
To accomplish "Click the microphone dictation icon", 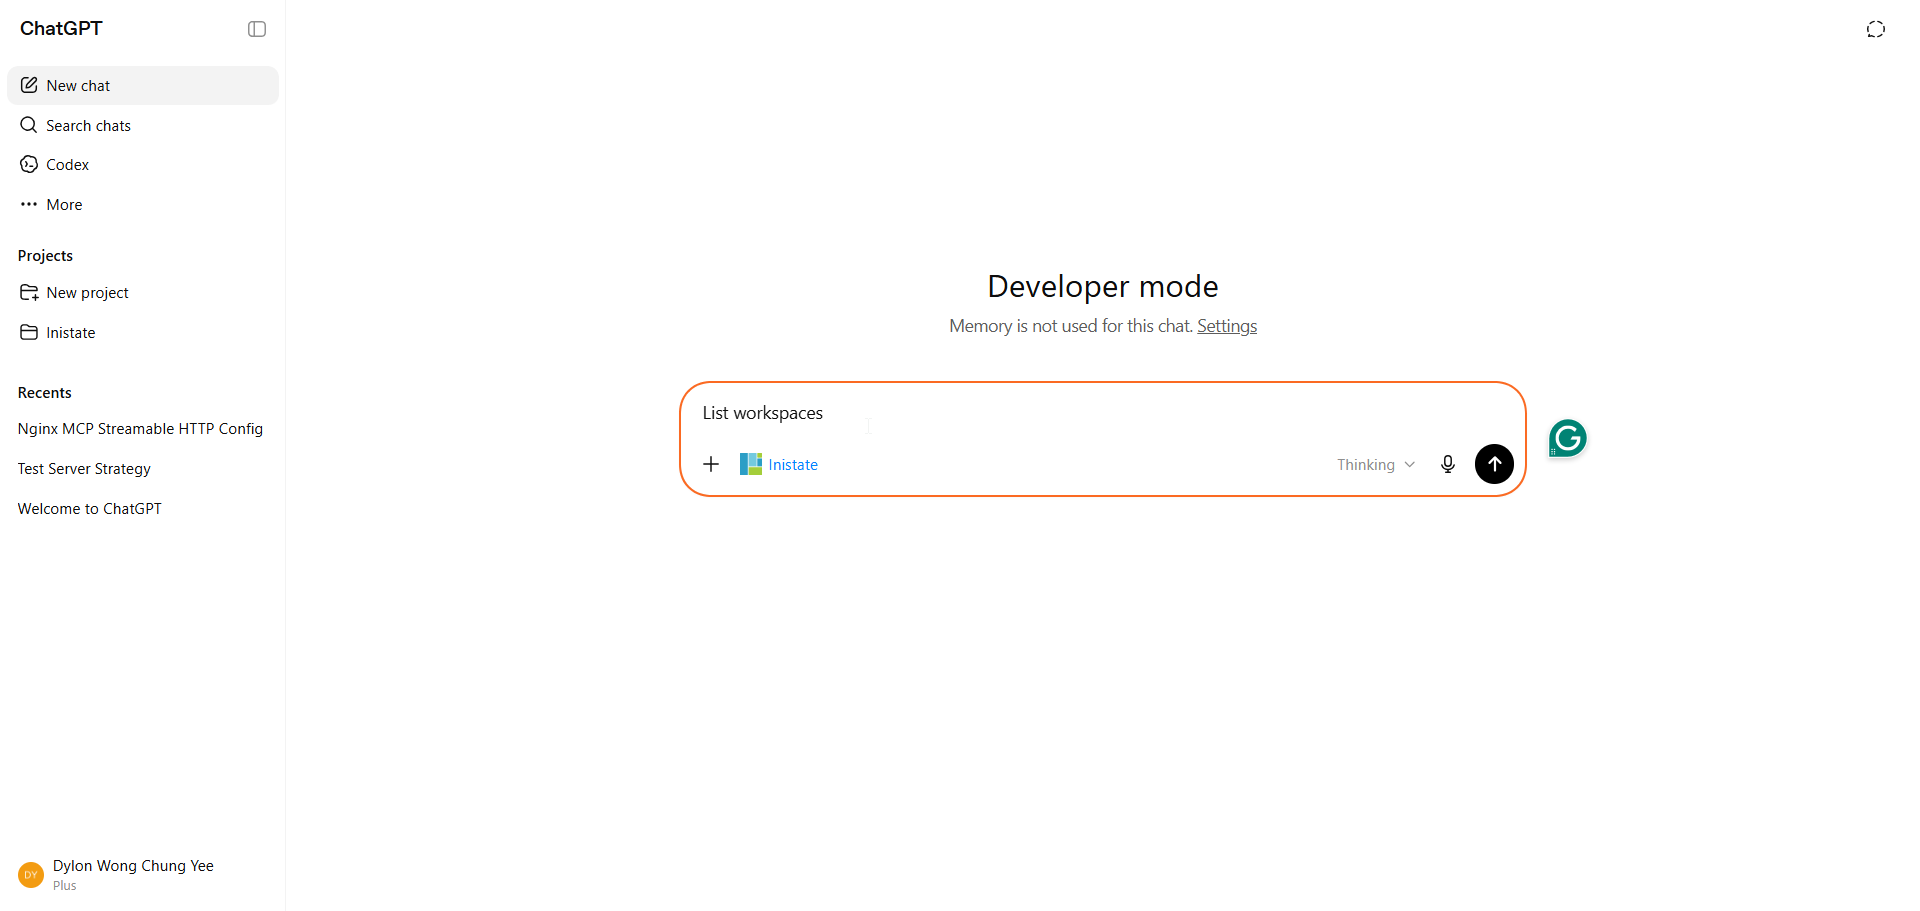I will point(1447,464).
